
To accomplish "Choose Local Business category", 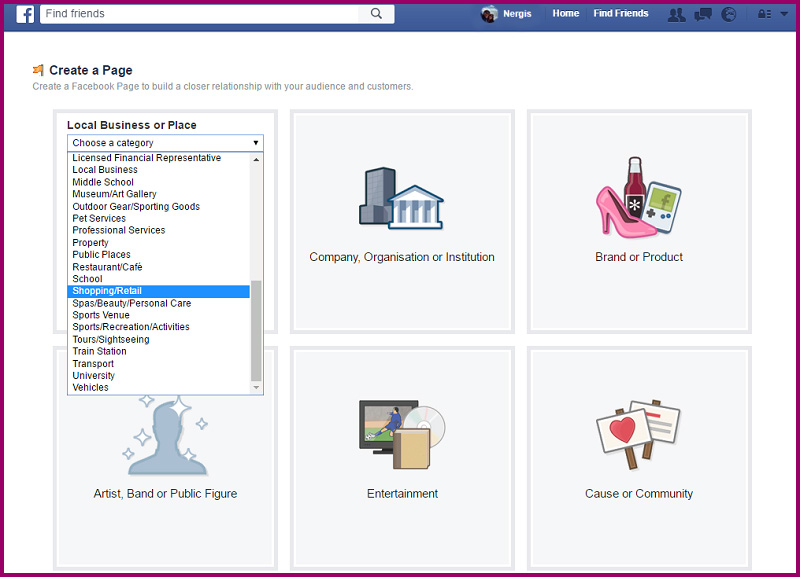I will [x=159, y=170].
